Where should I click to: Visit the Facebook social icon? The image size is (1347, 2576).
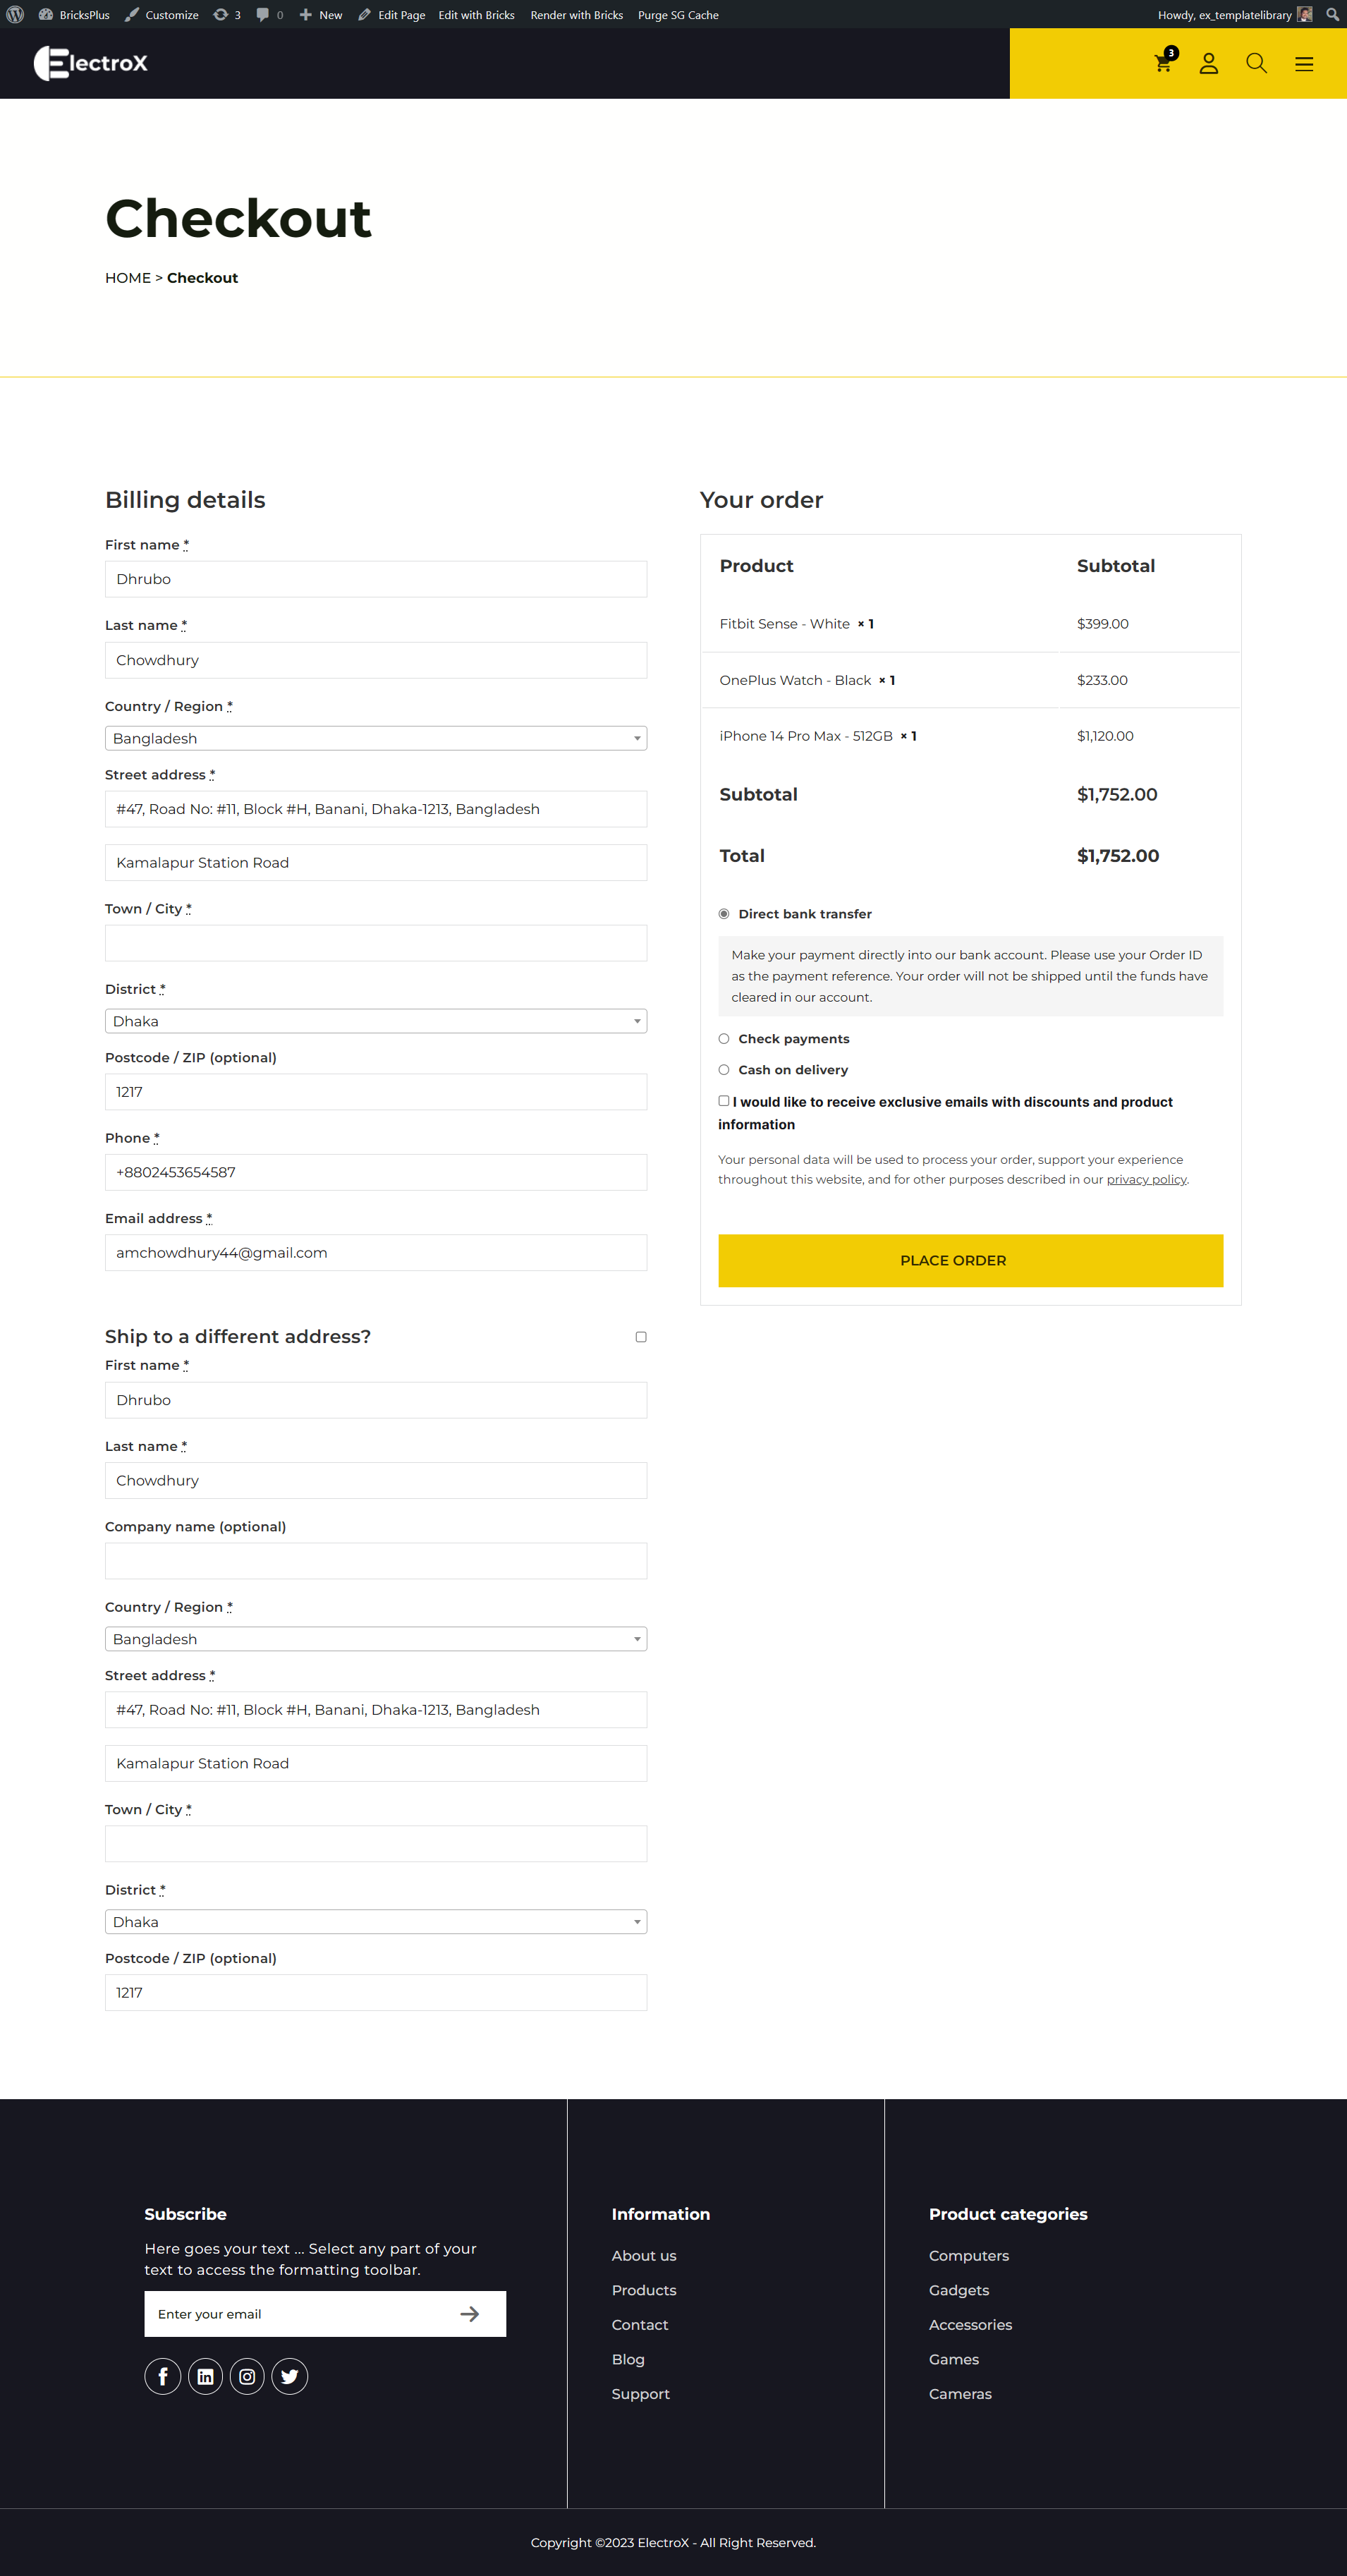(x=163, y=2376)
